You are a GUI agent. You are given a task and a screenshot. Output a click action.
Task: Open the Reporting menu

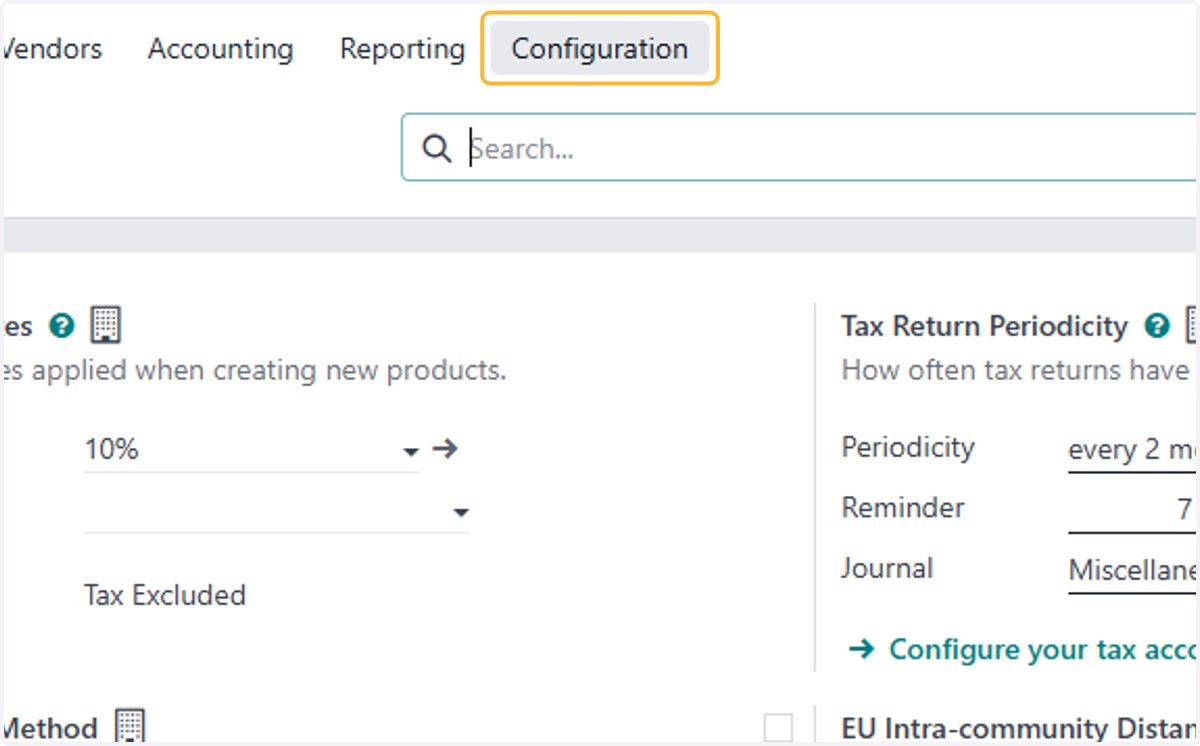(x=402, y=49)
